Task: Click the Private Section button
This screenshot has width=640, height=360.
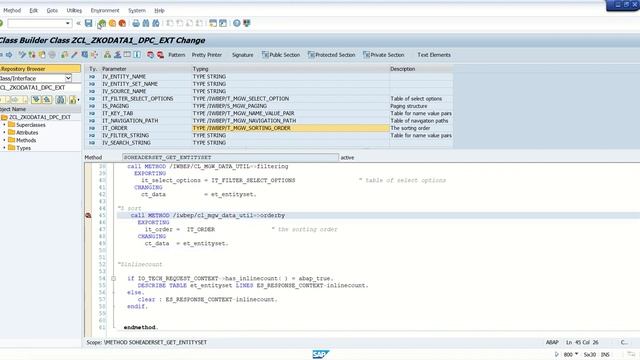Action: [384, 55]
